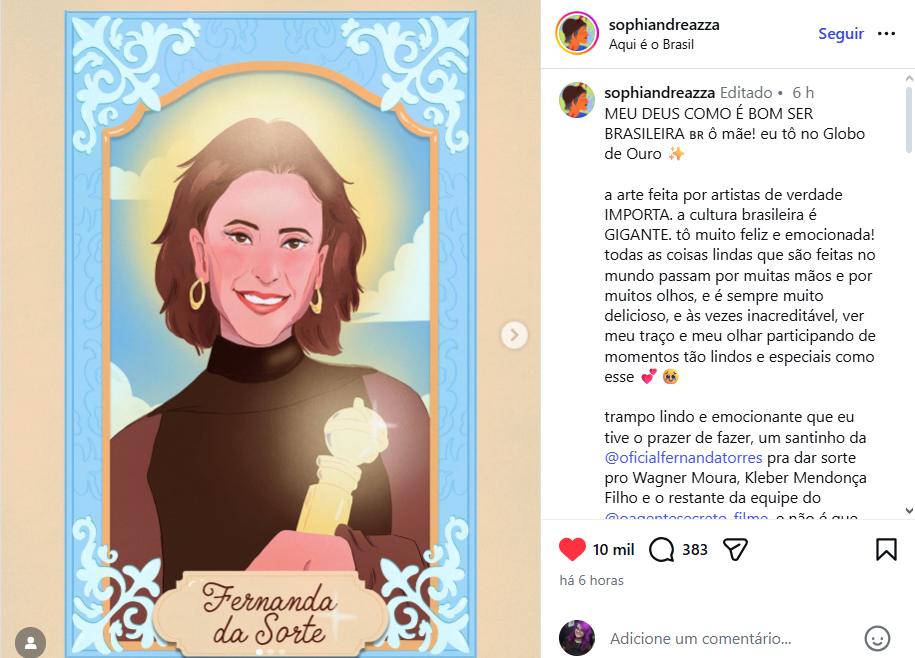
Task: Open the three-dot more options menu
Action: click(x=886, y=34)
